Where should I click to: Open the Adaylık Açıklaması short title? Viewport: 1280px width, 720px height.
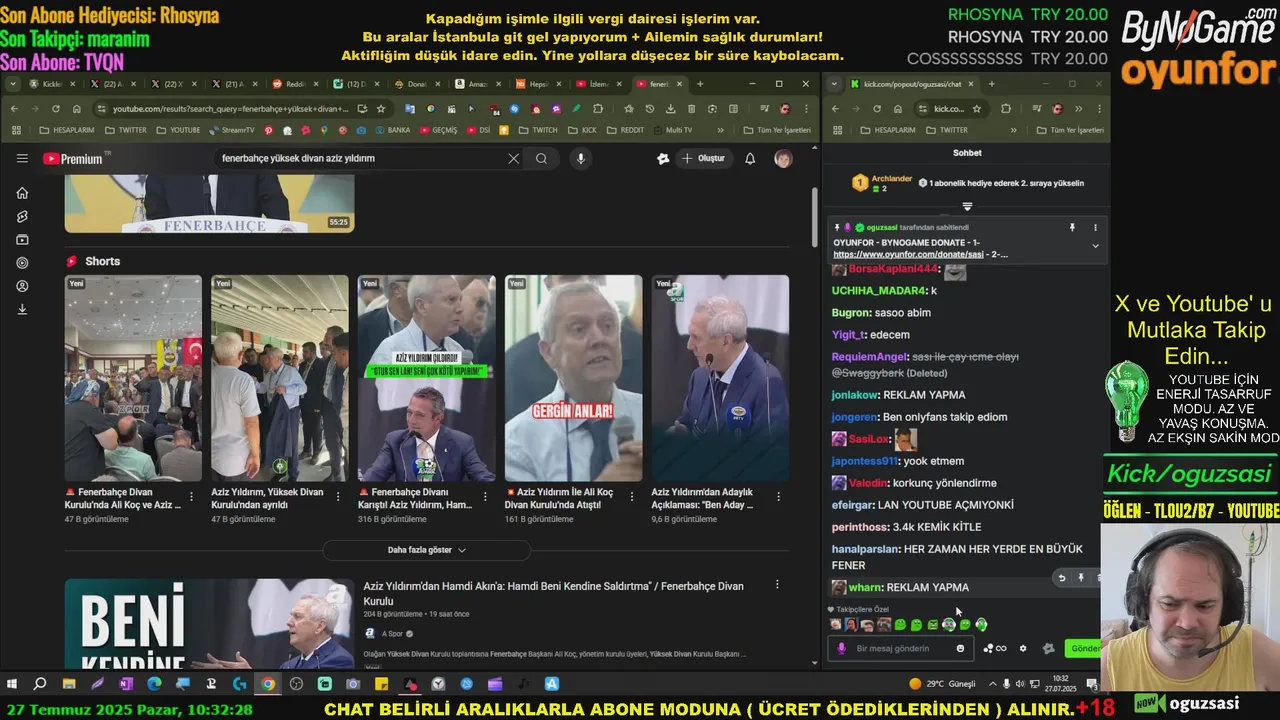[702, 498]
